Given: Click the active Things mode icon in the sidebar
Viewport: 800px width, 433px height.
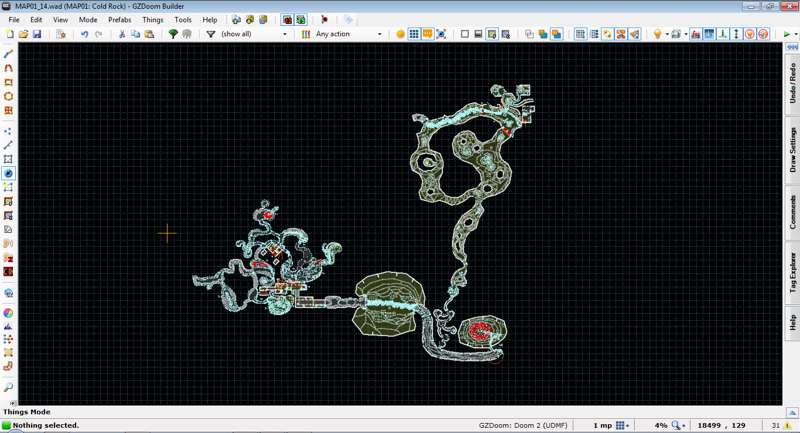Looking at the screenshot, I should (8, 173).
